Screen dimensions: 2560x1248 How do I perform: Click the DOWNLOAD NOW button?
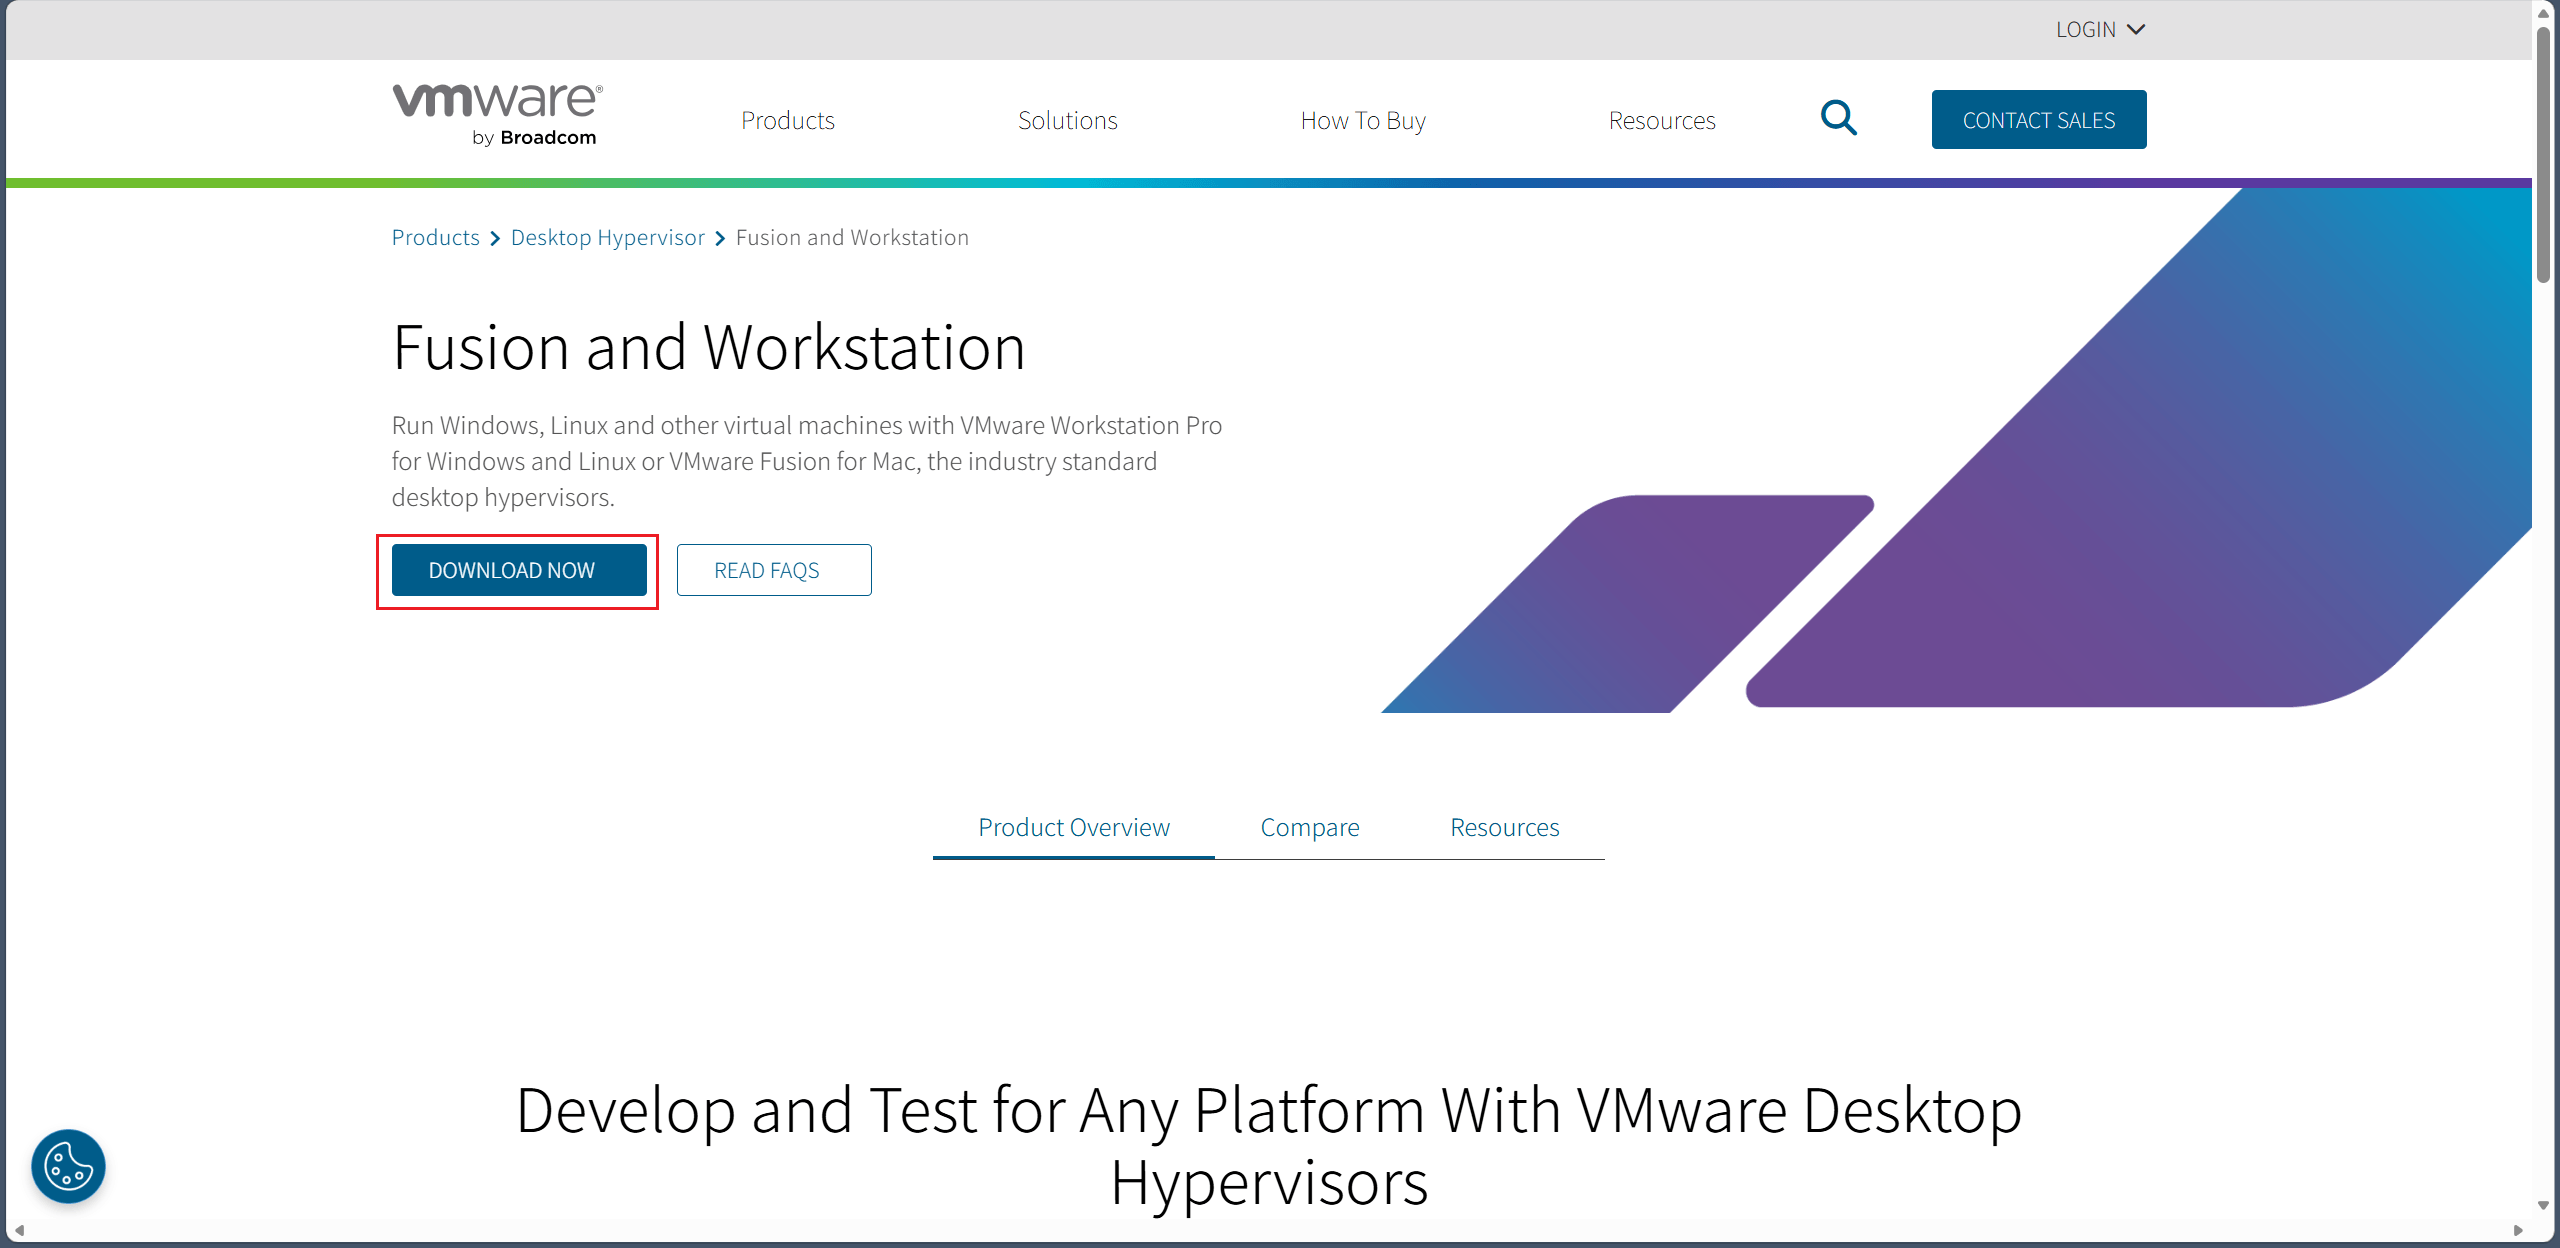(519, 570)
